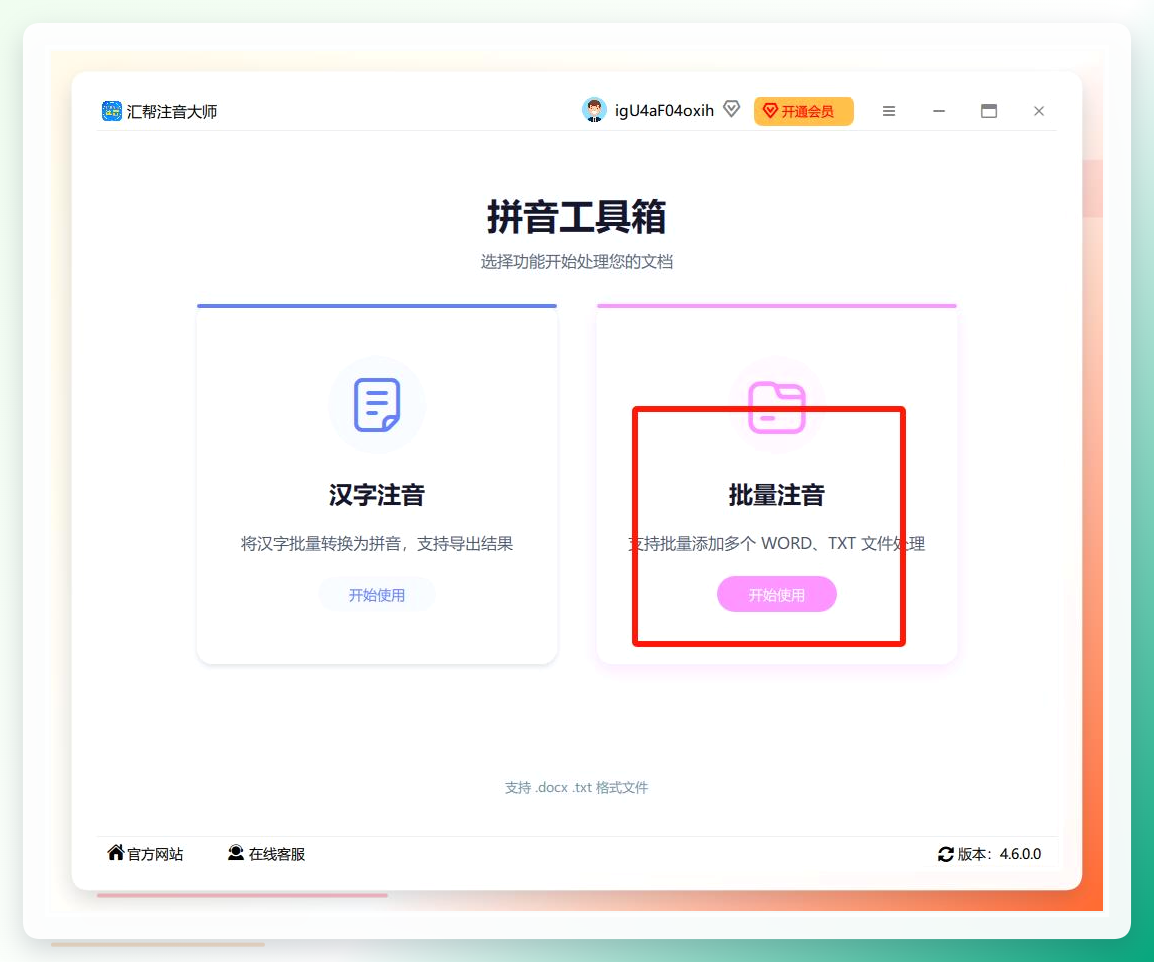The height and width of the screenshot is (962, 1154).
Task: Click the 汉字注音 document icon
Action: 377,405
